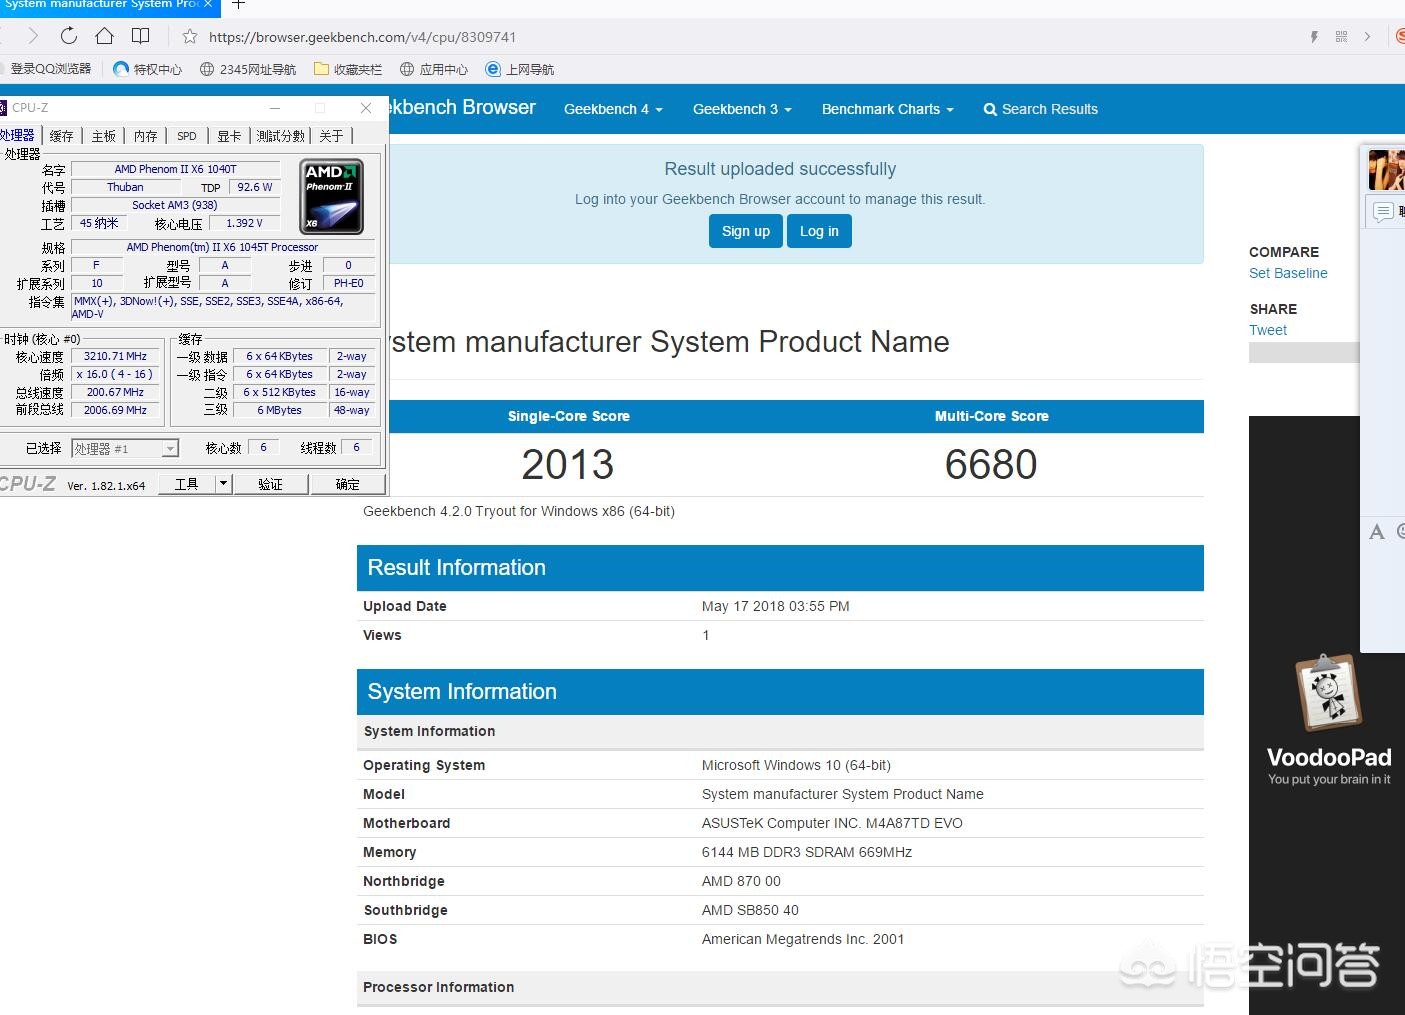The width and height of the screenshot is (1405, 1015).
Task: Go forward with the browser arrow
Action: (32, 36)
